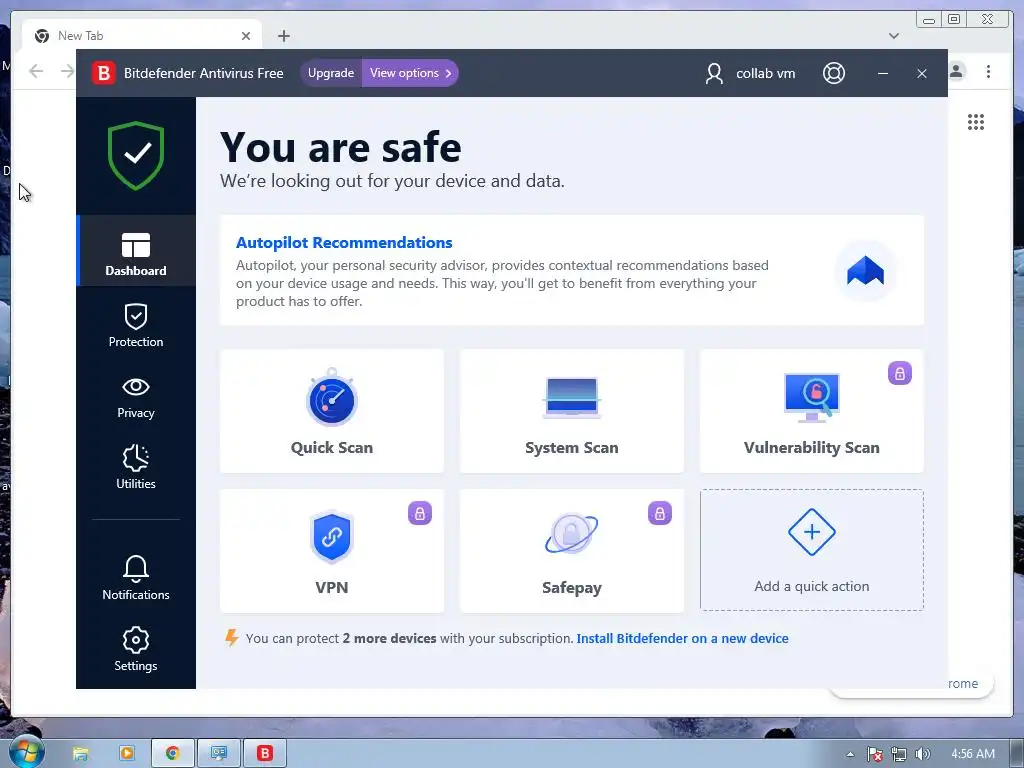Click the 4:56 AM clock
The width and height of the screenshot is (1024, 768).
point(973,754)
